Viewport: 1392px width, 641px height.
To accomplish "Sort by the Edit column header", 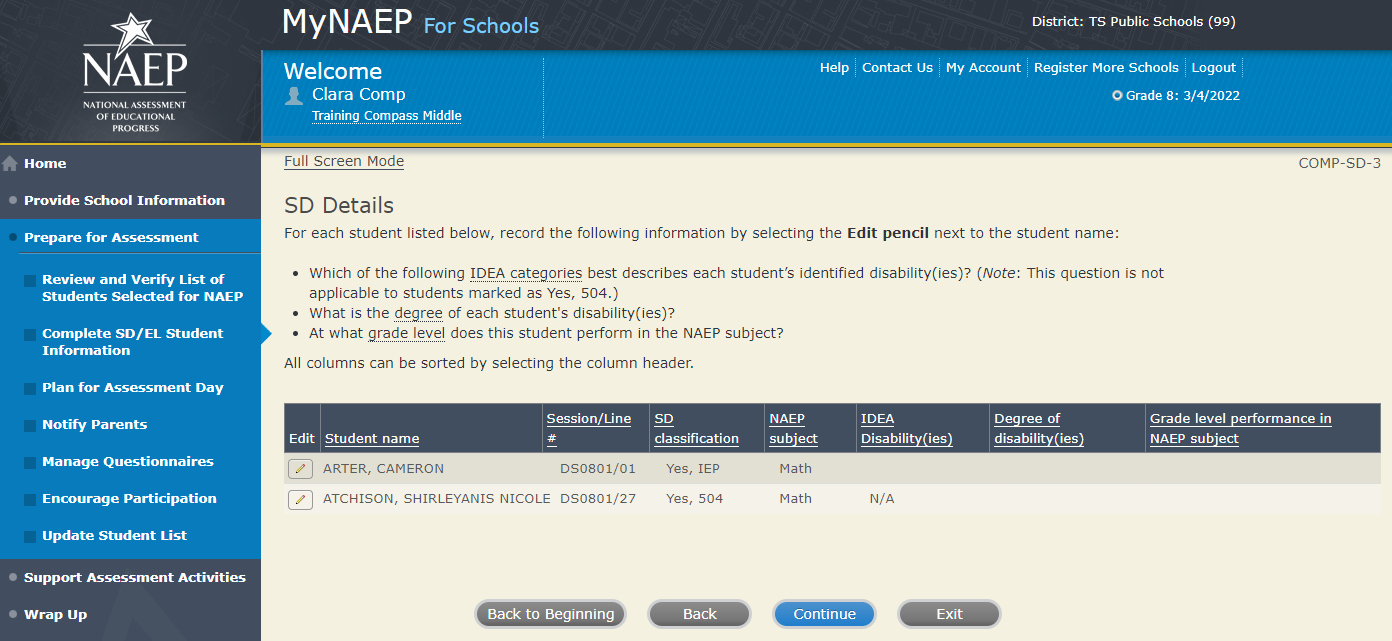I will 301,439.
